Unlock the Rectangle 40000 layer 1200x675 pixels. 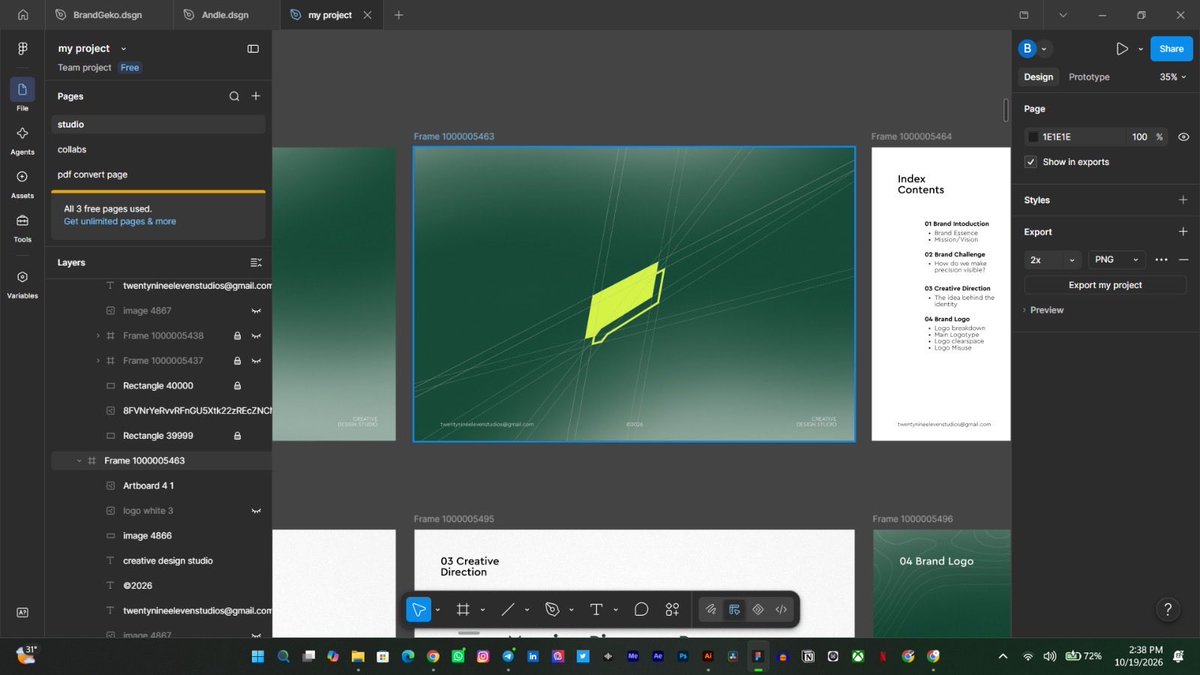click(x=237, y=386)
